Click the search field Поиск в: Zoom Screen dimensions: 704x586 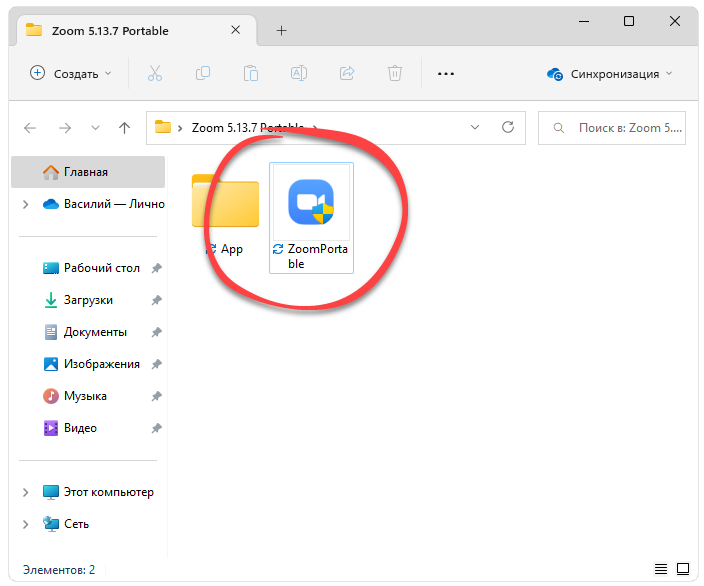(x=612, y=128)
